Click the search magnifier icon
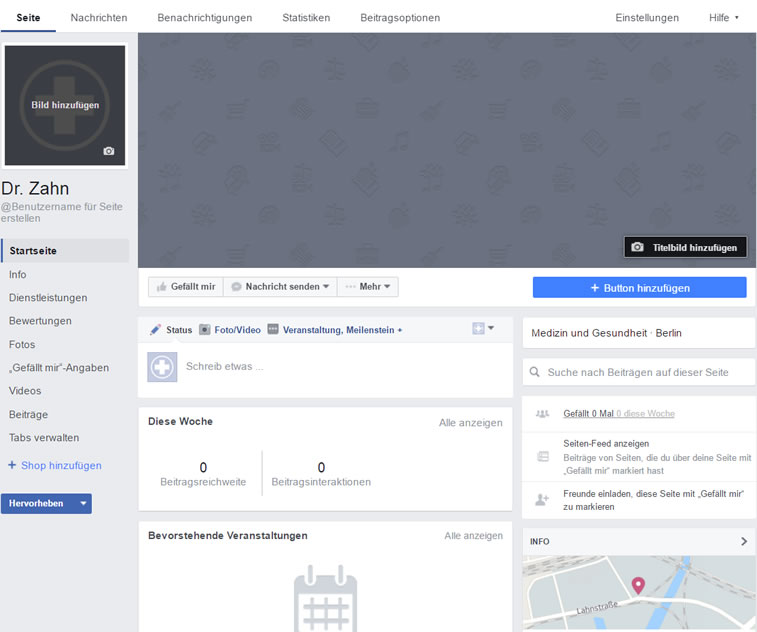The width and height of the screenshot is (757, 632). click(534, 372)
